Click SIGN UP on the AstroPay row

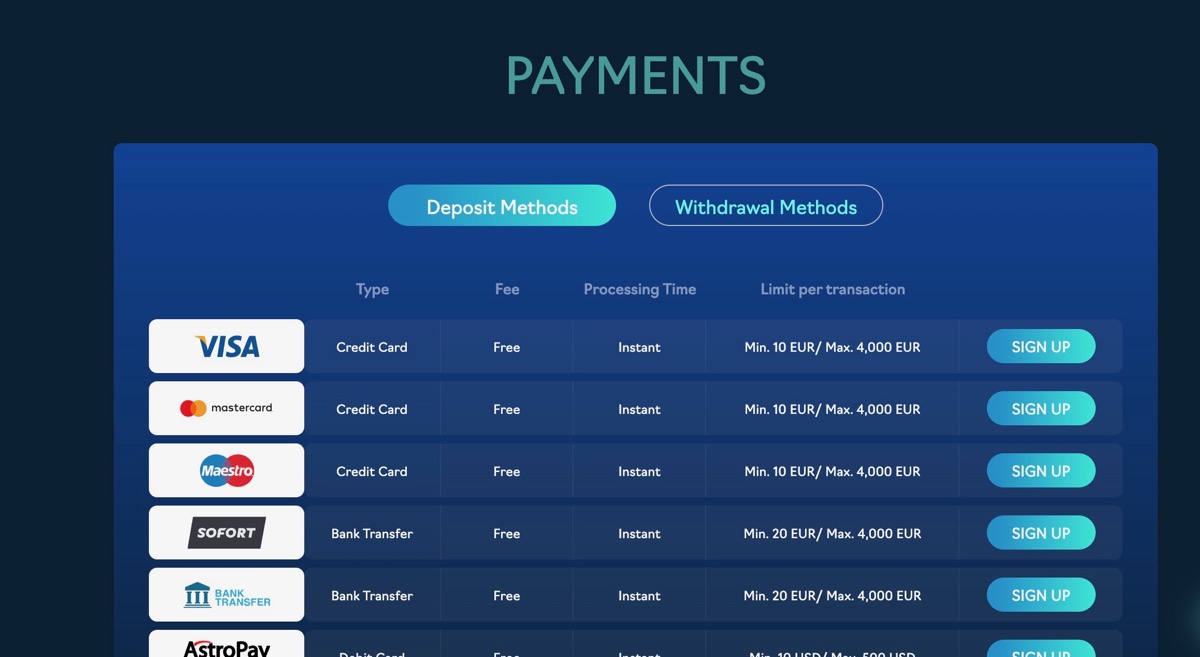(1041, 651)
